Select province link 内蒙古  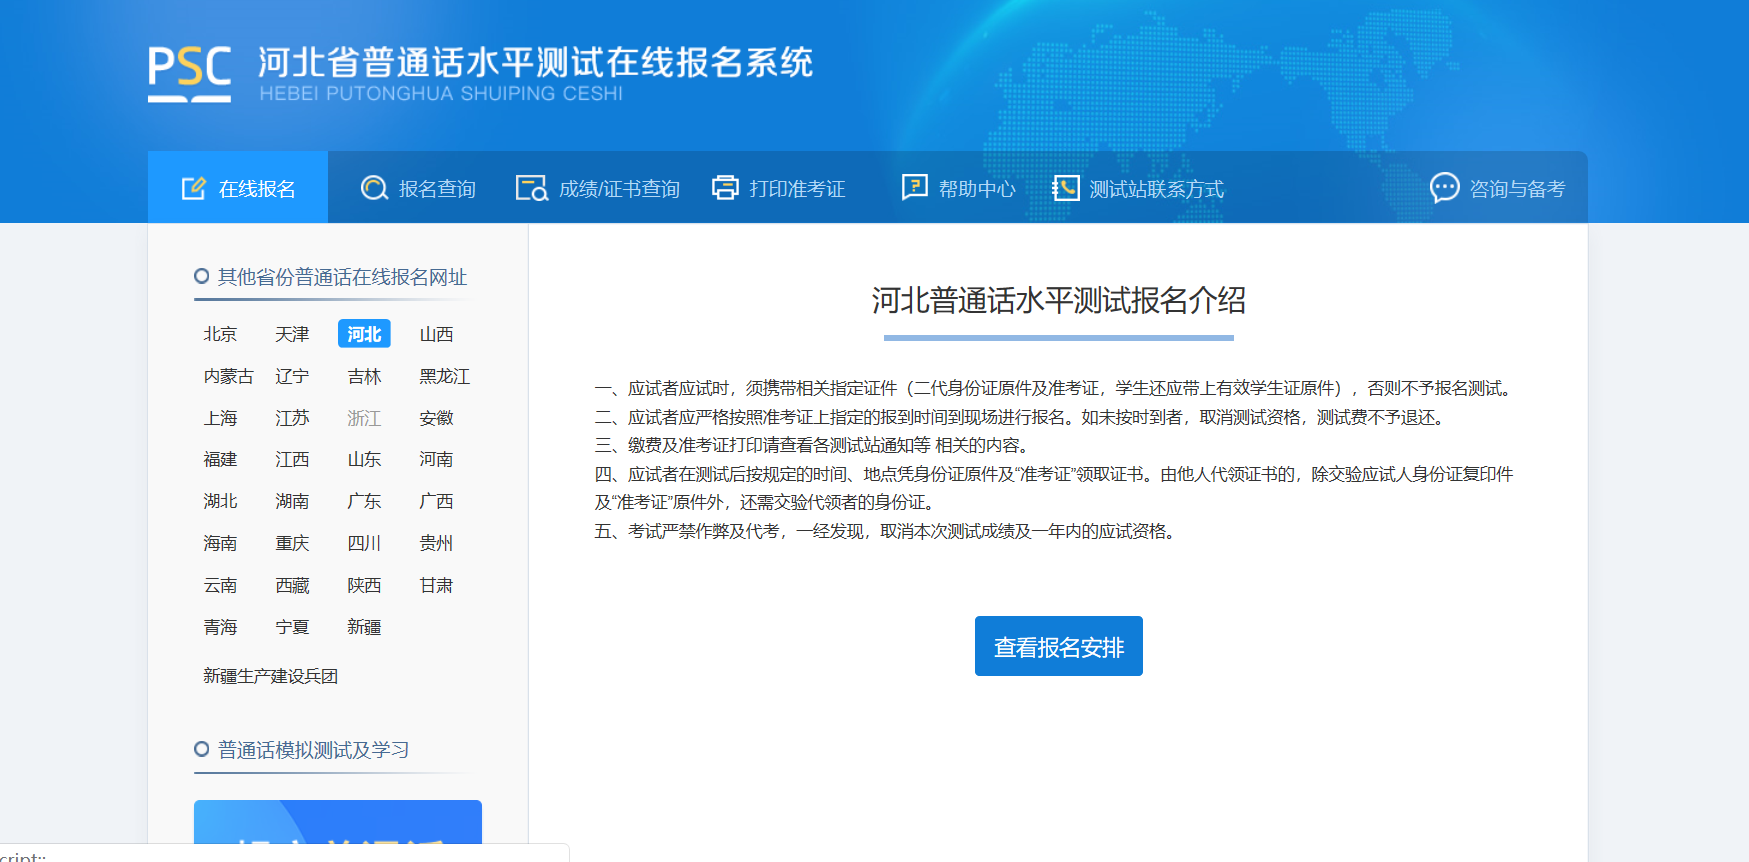click(x=229, y=376)
